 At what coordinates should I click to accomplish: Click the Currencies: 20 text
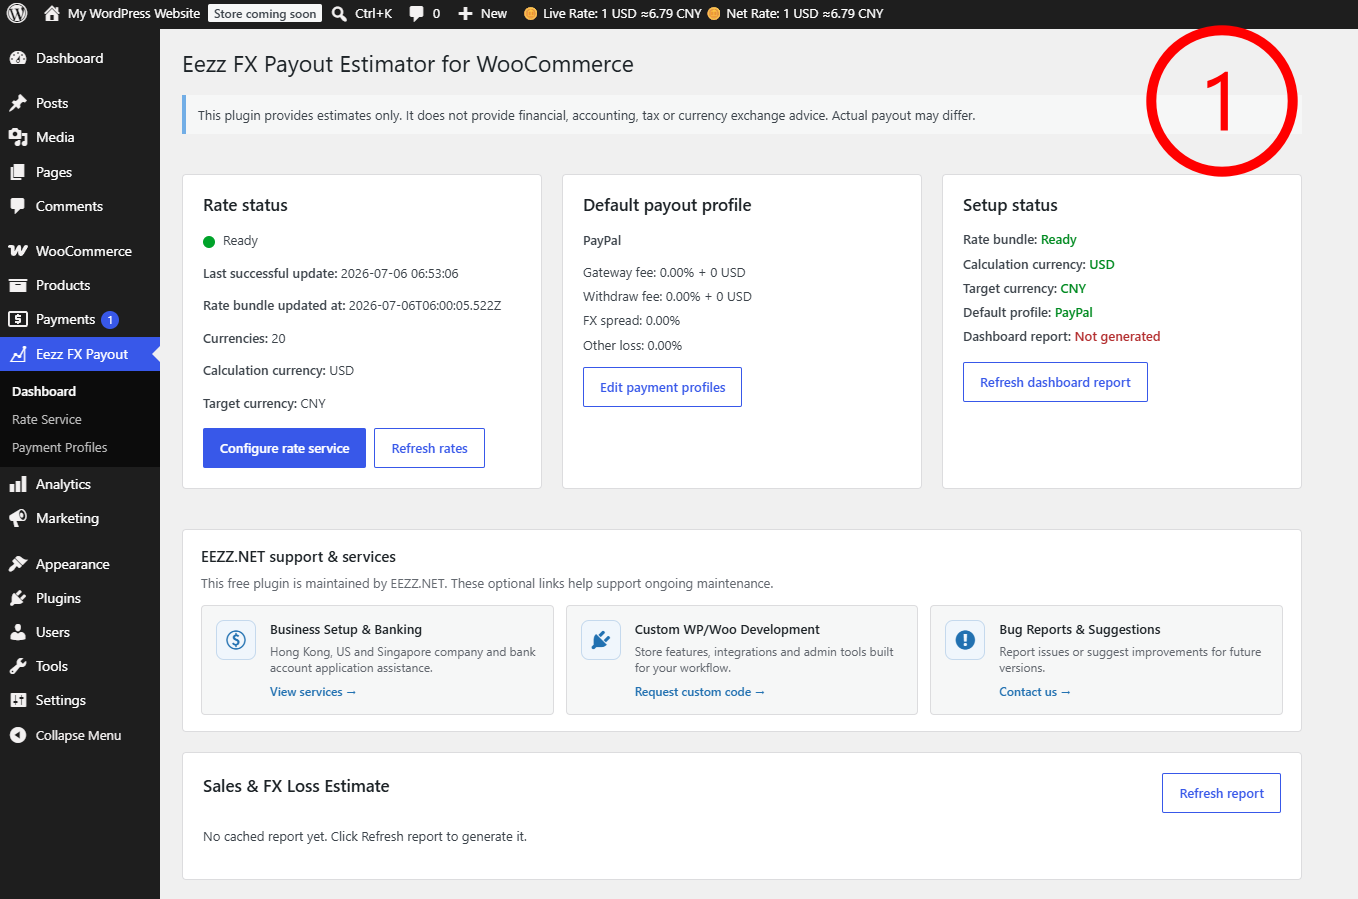click(244, 338)
